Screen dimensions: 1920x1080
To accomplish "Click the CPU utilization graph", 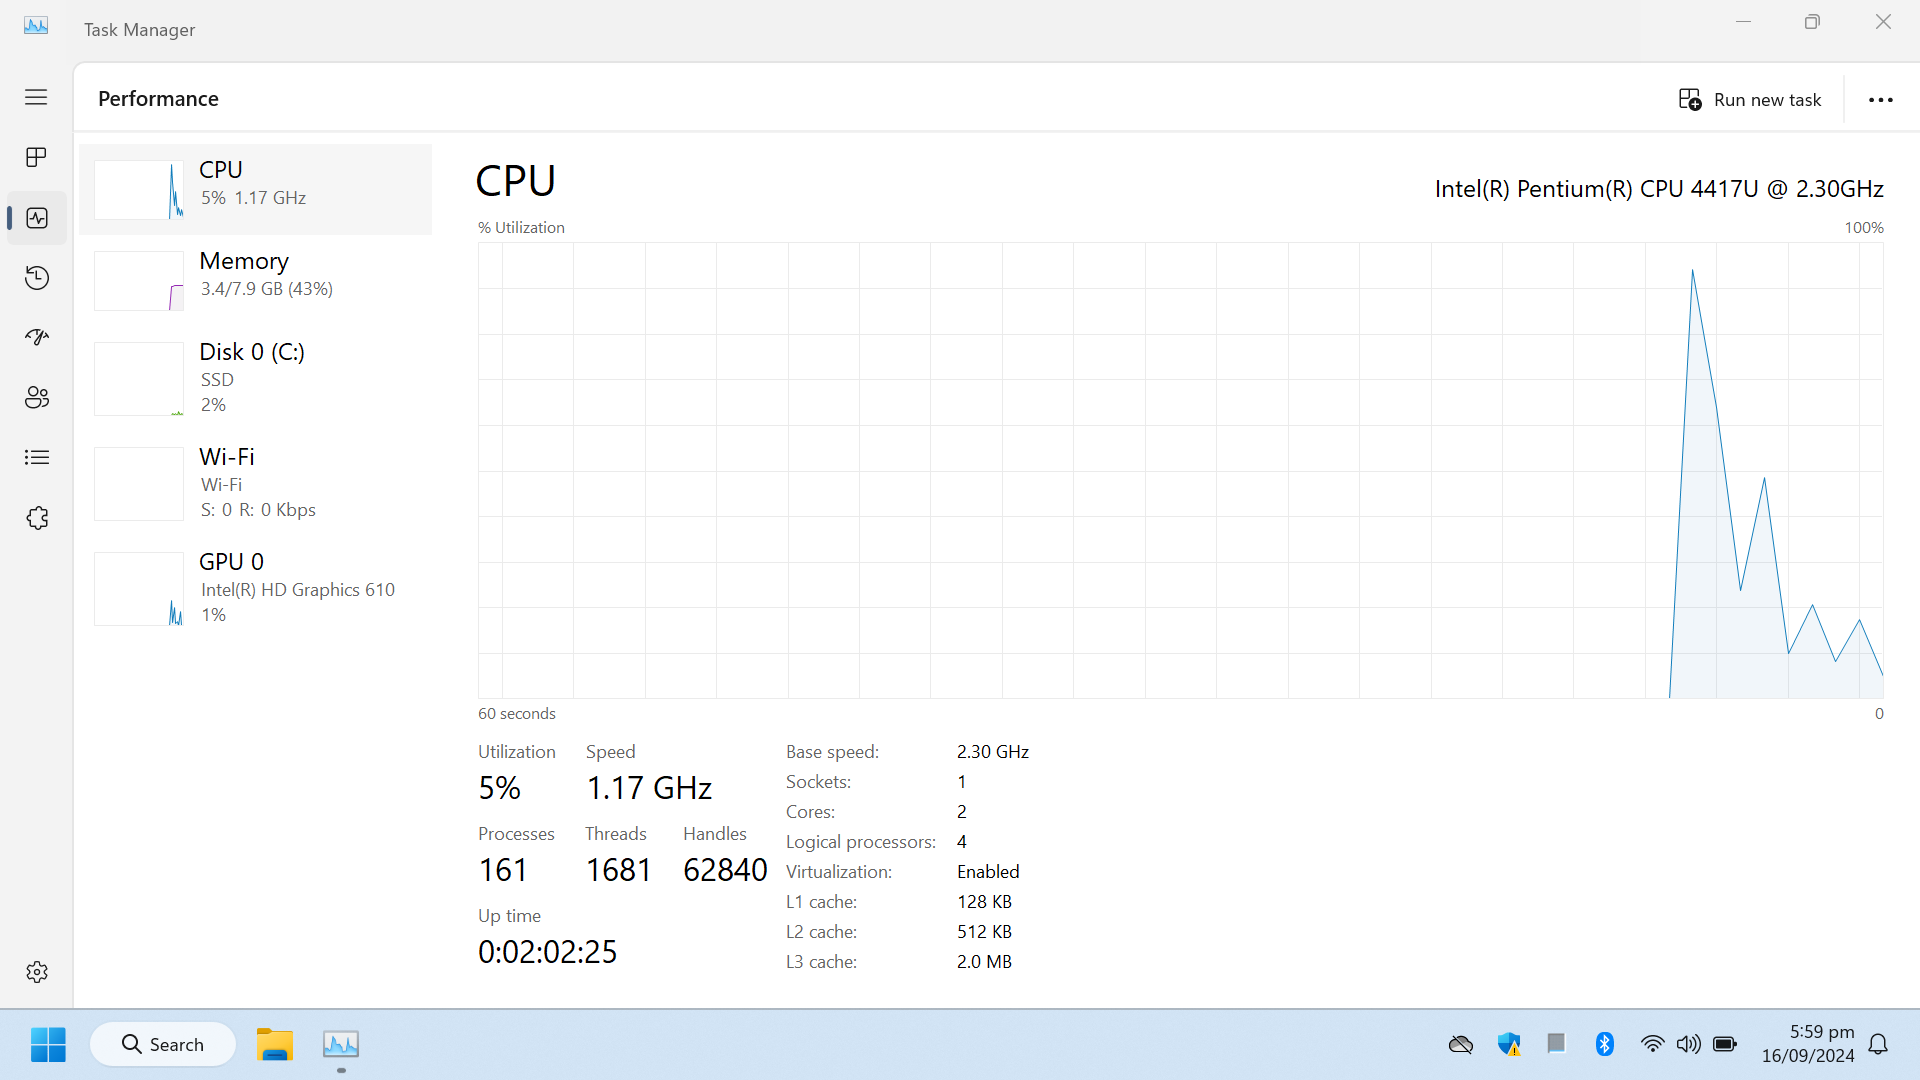I will (x=1181, y=470).
